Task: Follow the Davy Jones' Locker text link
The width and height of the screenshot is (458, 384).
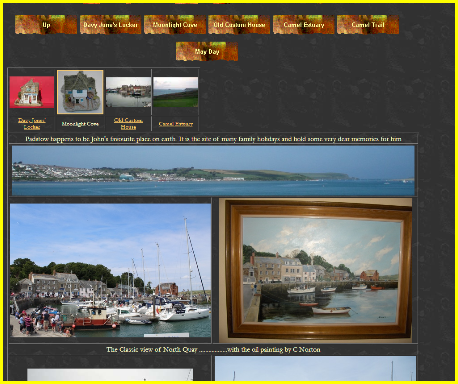Action: [x=32, y=124]
